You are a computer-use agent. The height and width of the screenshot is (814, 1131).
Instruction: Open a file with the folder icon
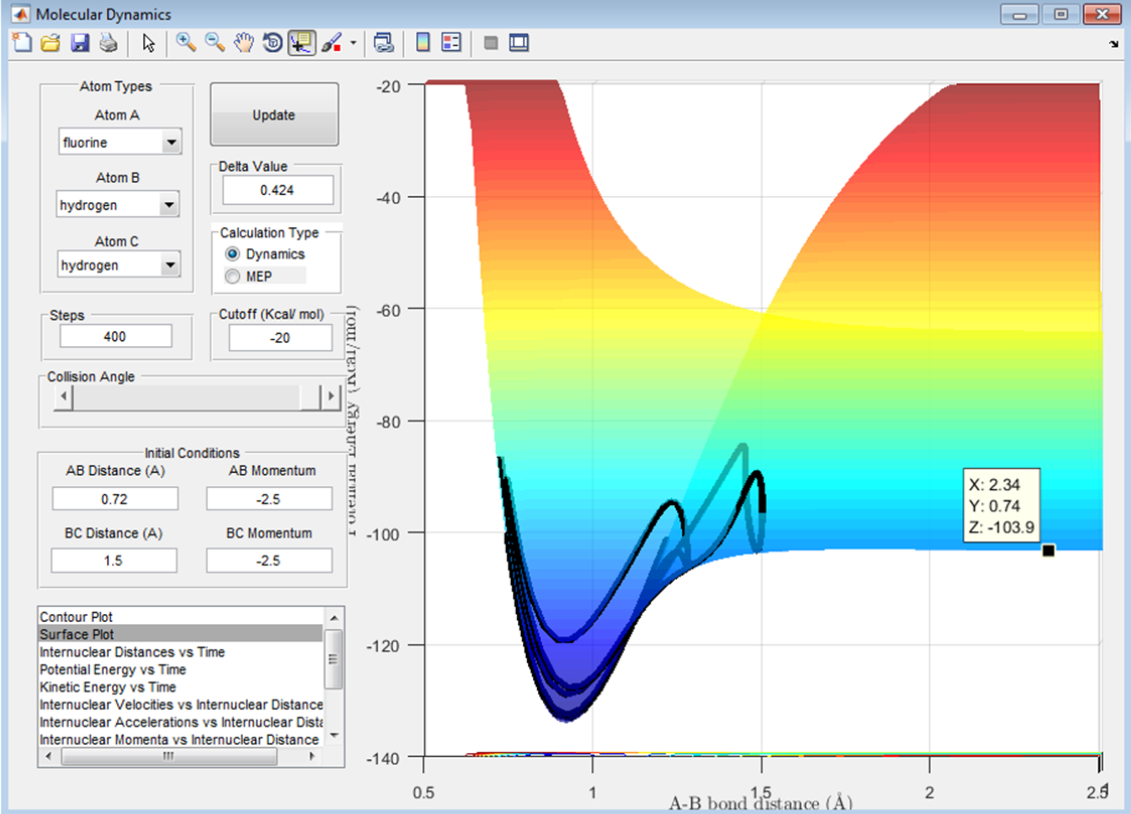tap(50, 43)
